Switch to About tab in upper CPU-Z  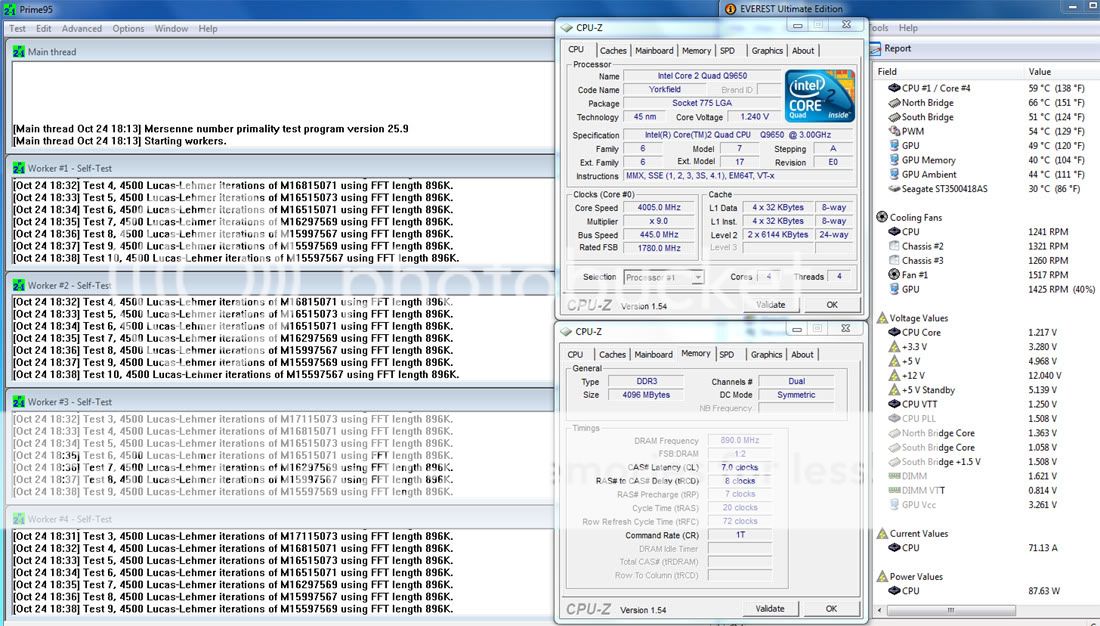coord(803,51)
